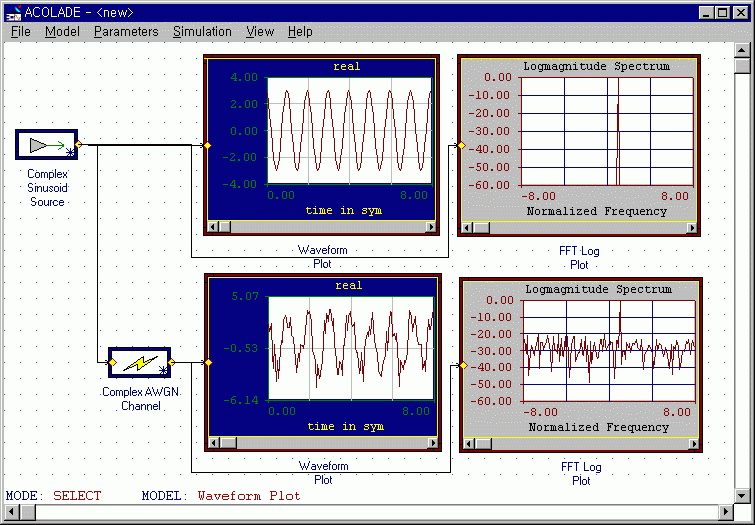Click the lower Waveform Plot input port
Viewport: 755px width, 525px height.
pyautogui.click(x=208, y=362)
